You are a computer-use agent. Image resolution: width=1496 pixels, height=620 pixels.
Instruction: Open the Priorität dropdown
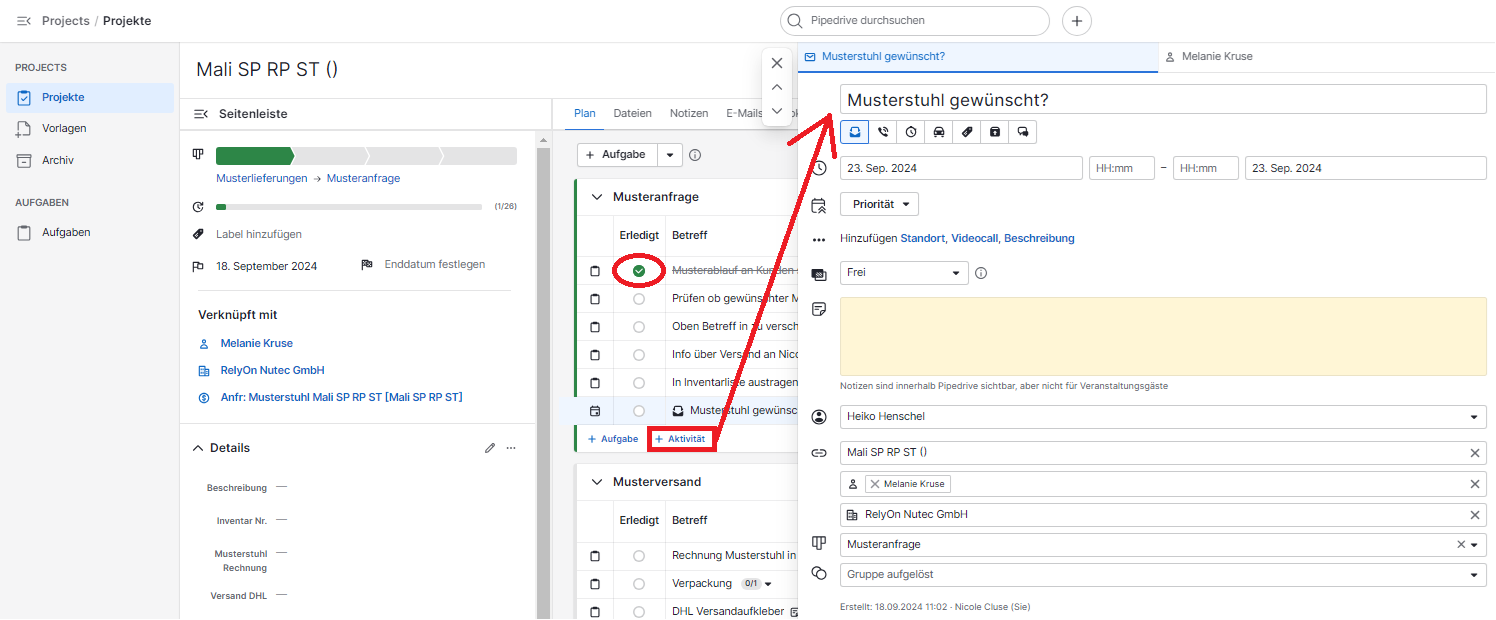(879, 204)
